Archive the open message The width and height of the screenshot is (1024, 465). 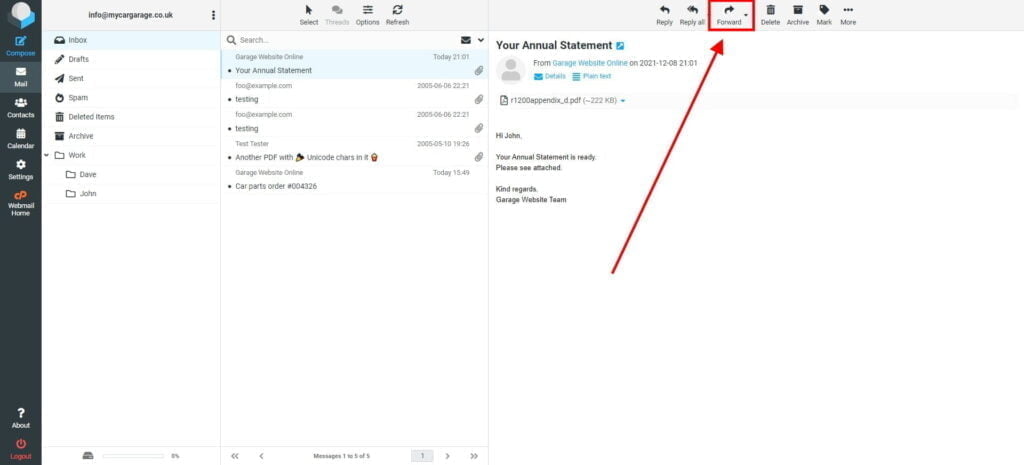coord(797,15)
